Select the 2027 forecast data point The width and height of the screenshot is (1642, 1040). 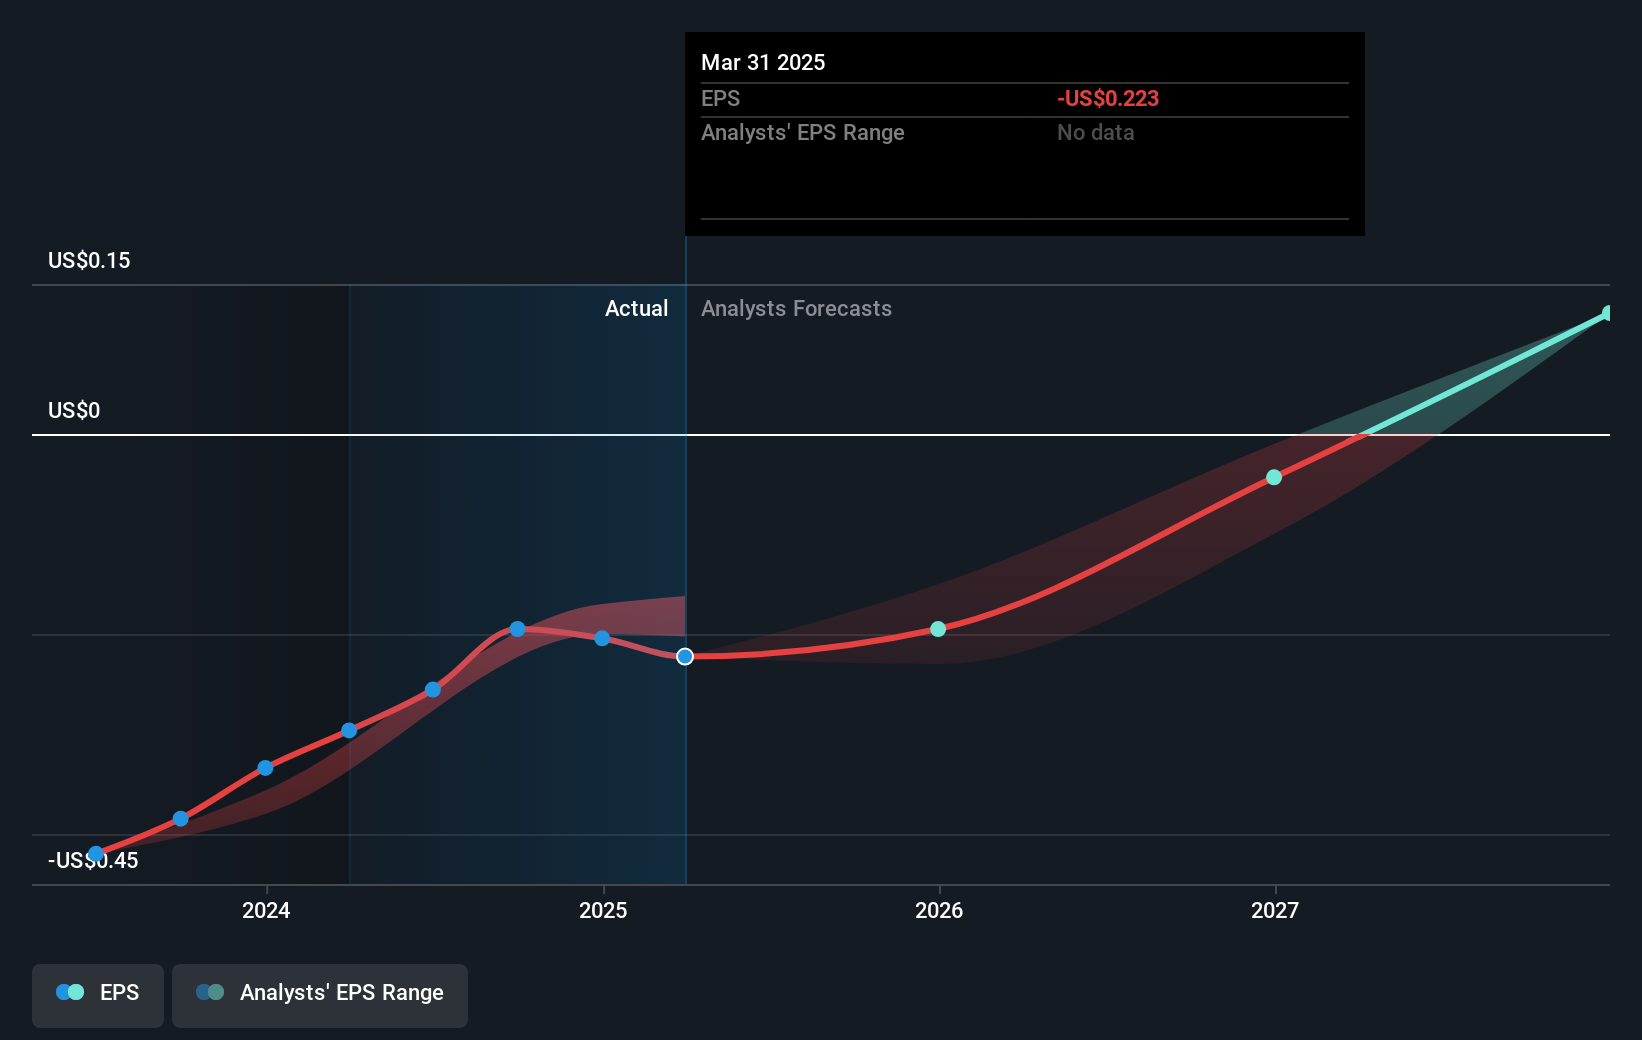(1273, 477)
